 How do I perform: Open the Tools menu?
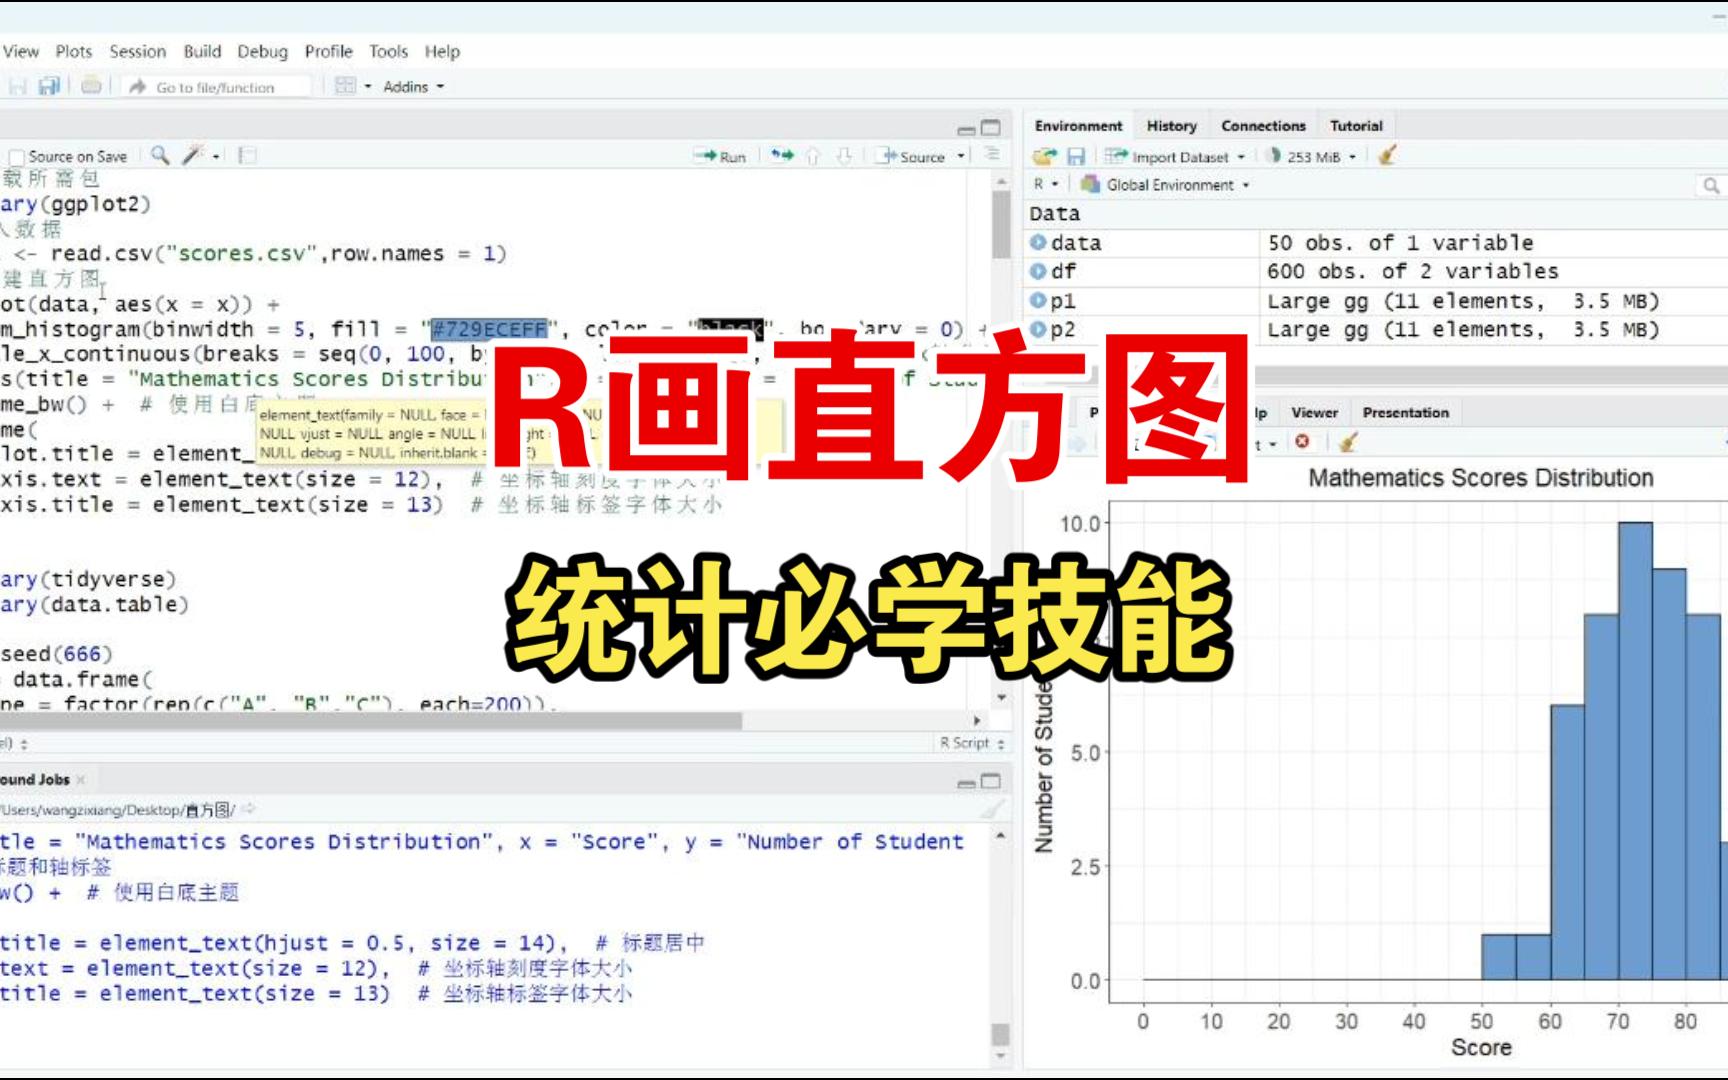pyautogui.click(x=390, y=51)
